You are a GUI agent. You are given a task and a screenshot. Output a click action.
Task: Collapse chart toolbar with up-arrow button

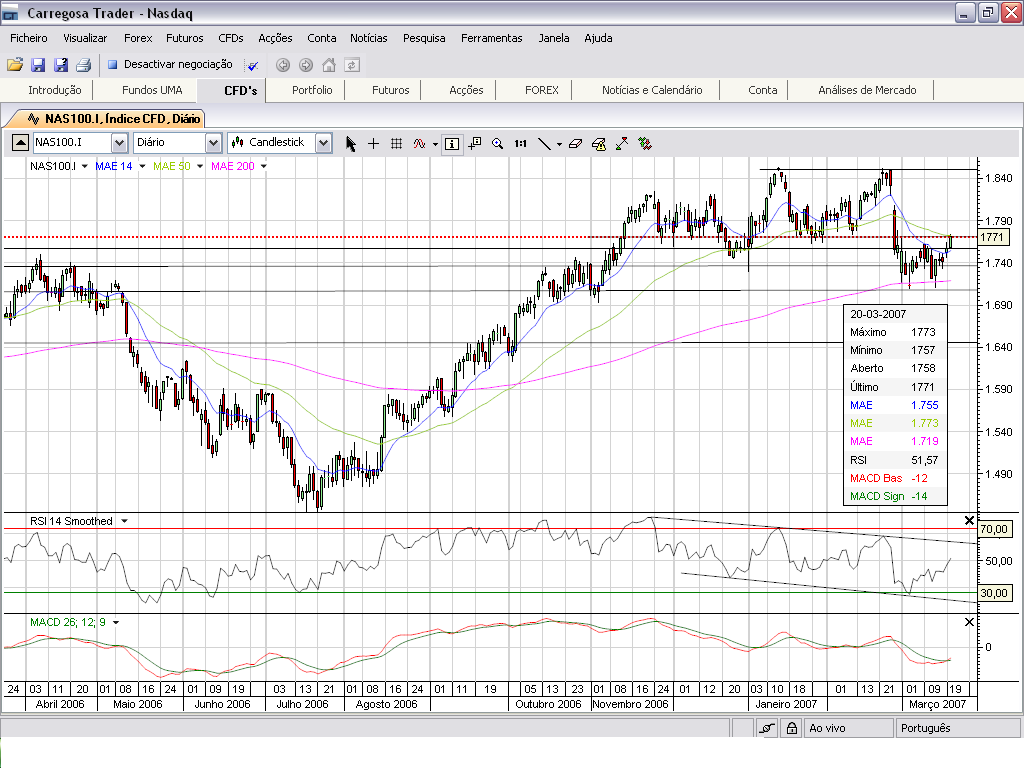pyautogui.click(x=19, y=143)
